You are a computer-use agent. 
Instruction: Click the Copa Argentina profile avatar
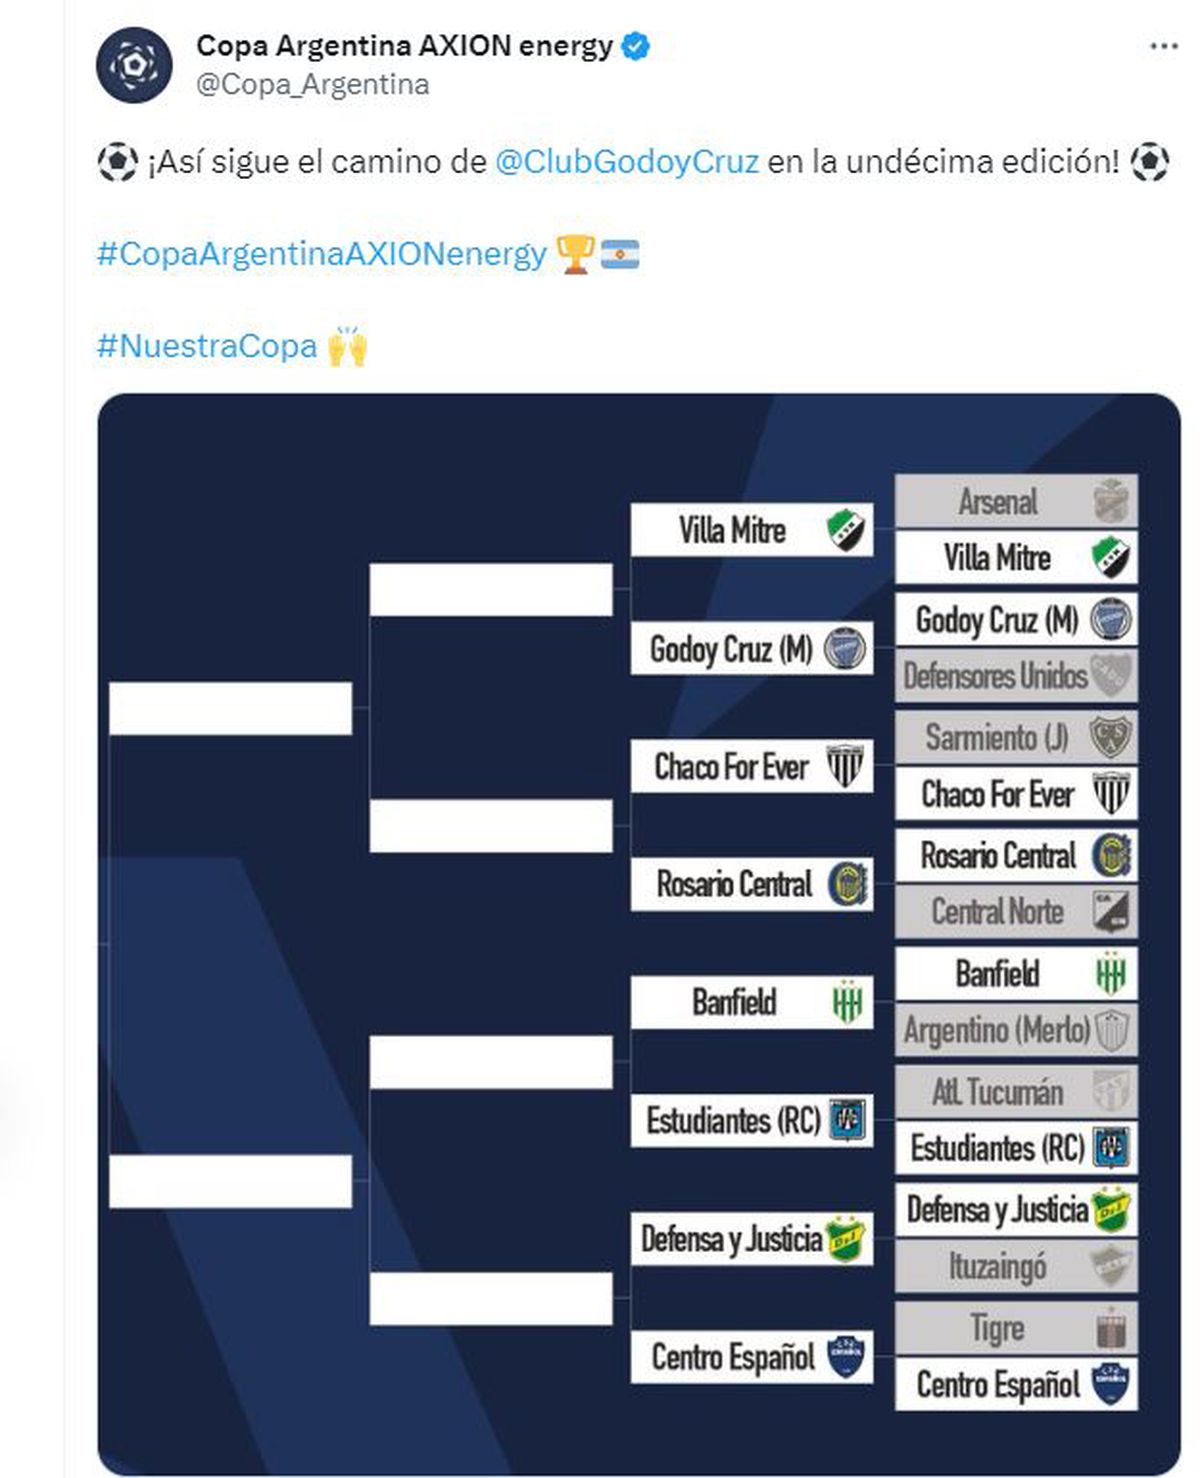pos(134,65)
